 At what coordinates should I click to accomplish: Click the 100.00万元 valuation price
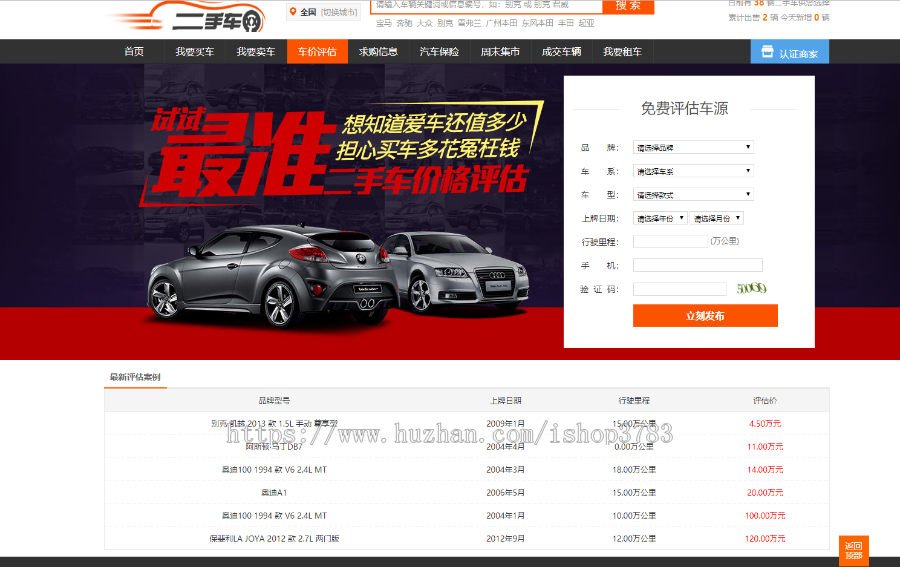pos(765,515)
